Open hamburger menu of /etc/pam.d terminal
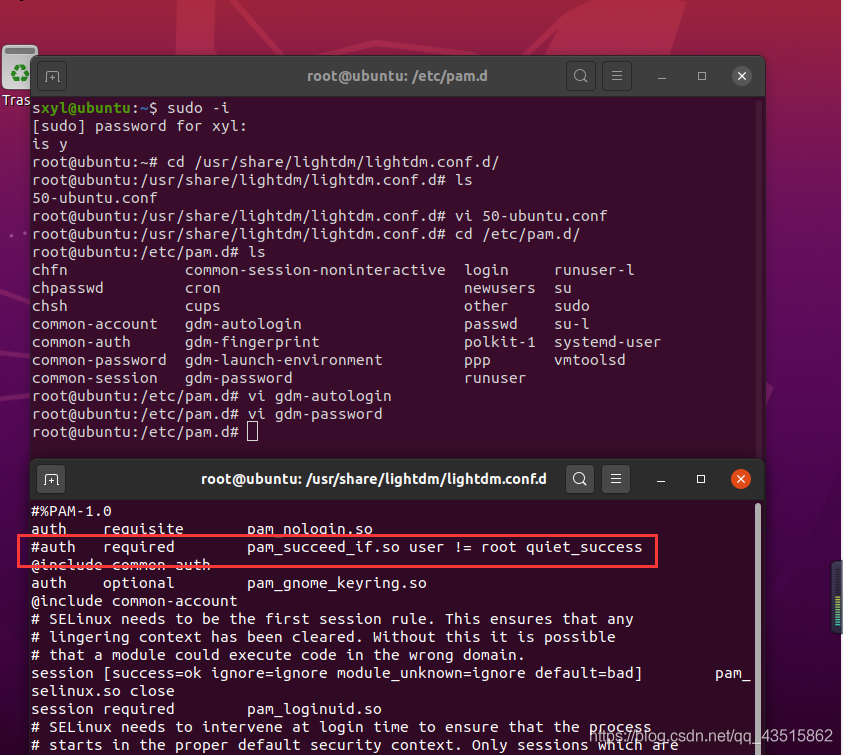This screenshot has width=843, height=755. pos(617,76)
